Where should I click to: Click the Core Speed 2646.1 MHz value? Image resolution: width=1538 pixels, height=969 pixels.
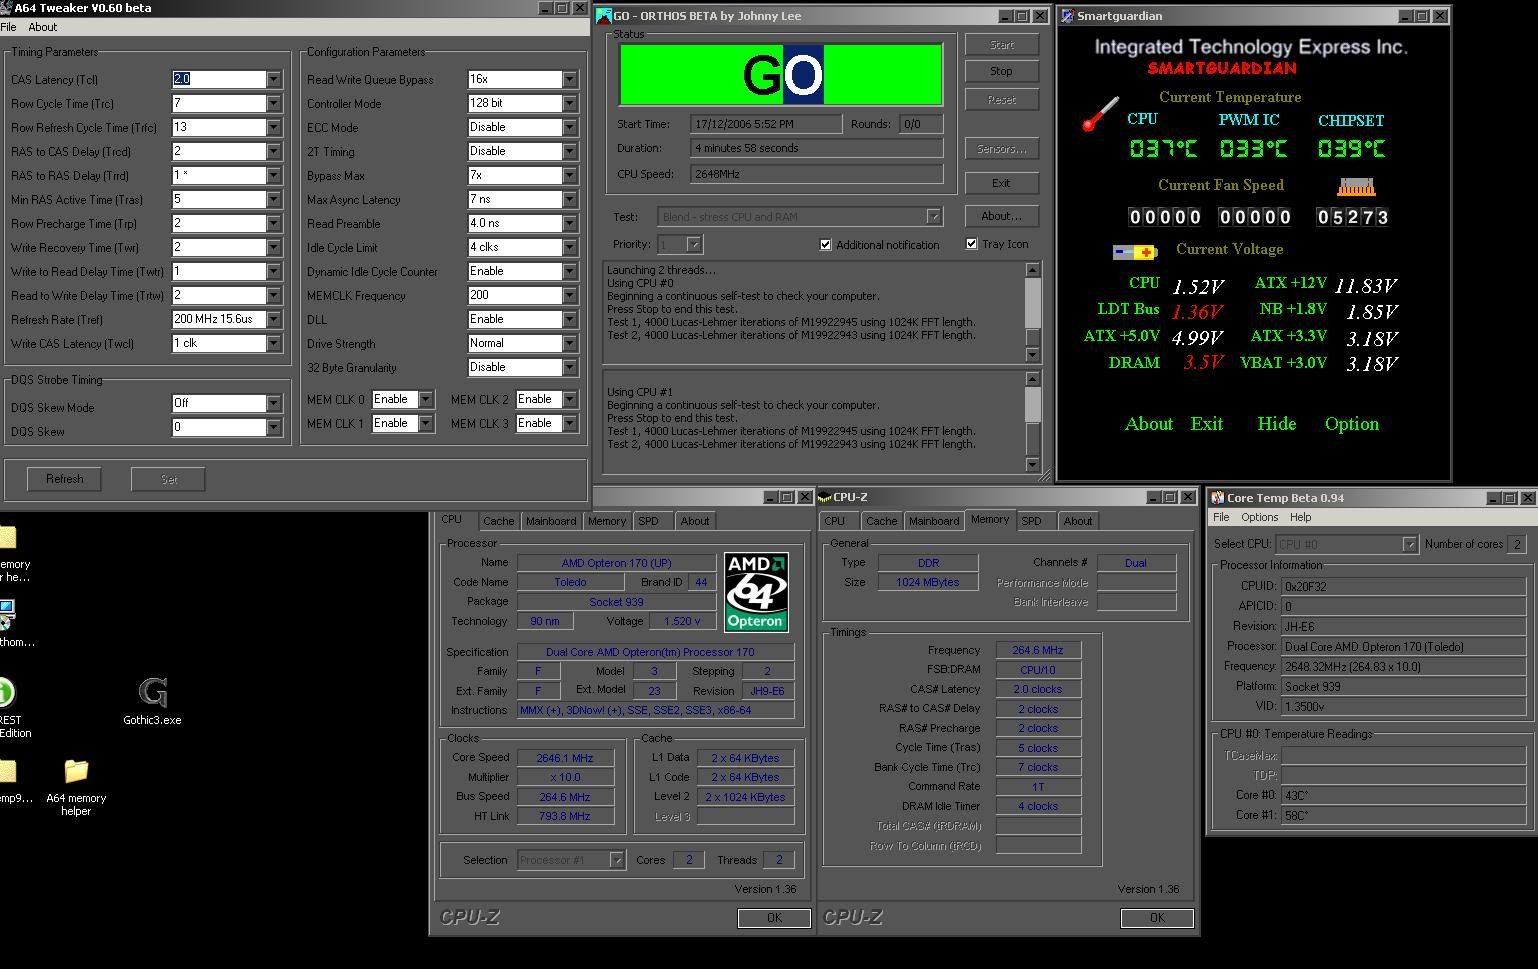point(565,758)
